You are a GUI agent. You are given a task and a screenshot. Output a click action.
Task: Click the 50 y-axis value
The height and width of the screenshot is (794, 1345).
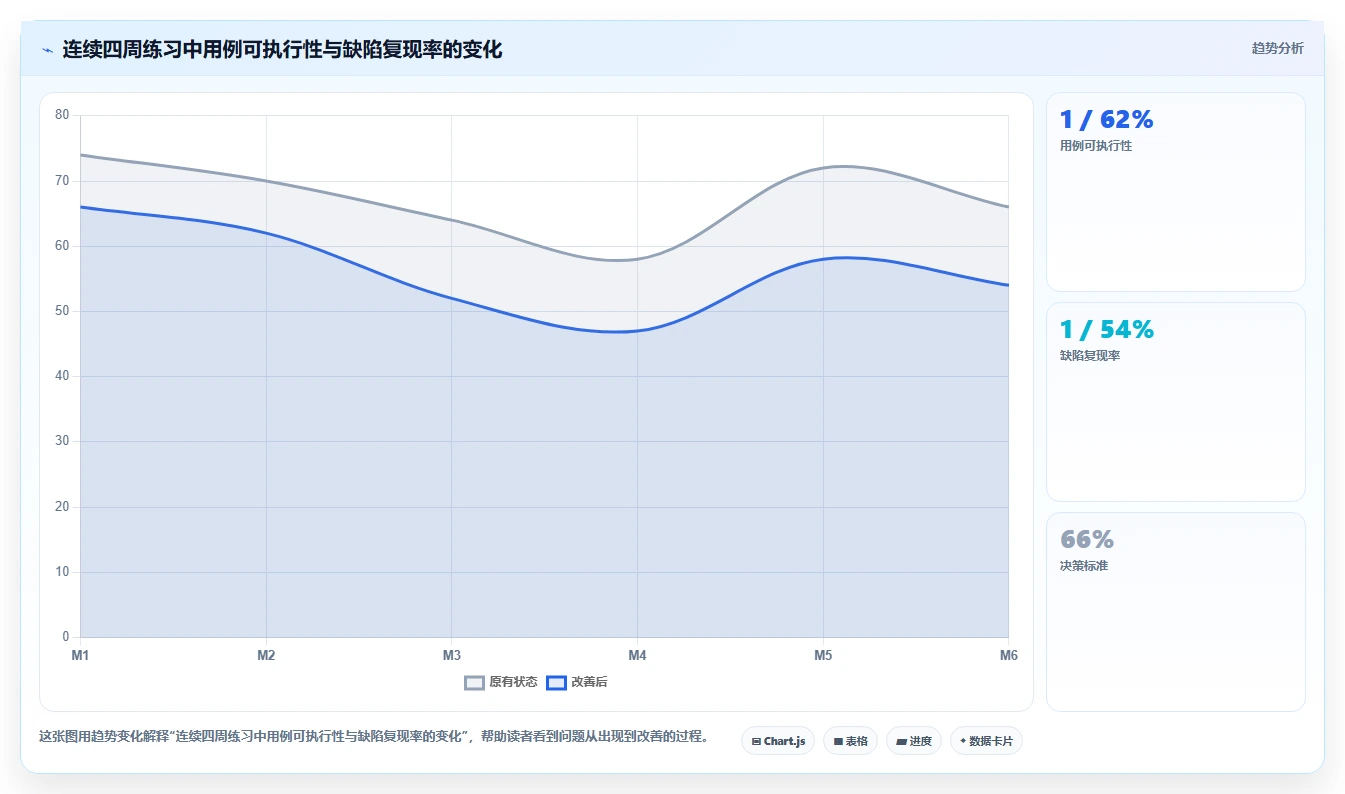tap(62, 311)
